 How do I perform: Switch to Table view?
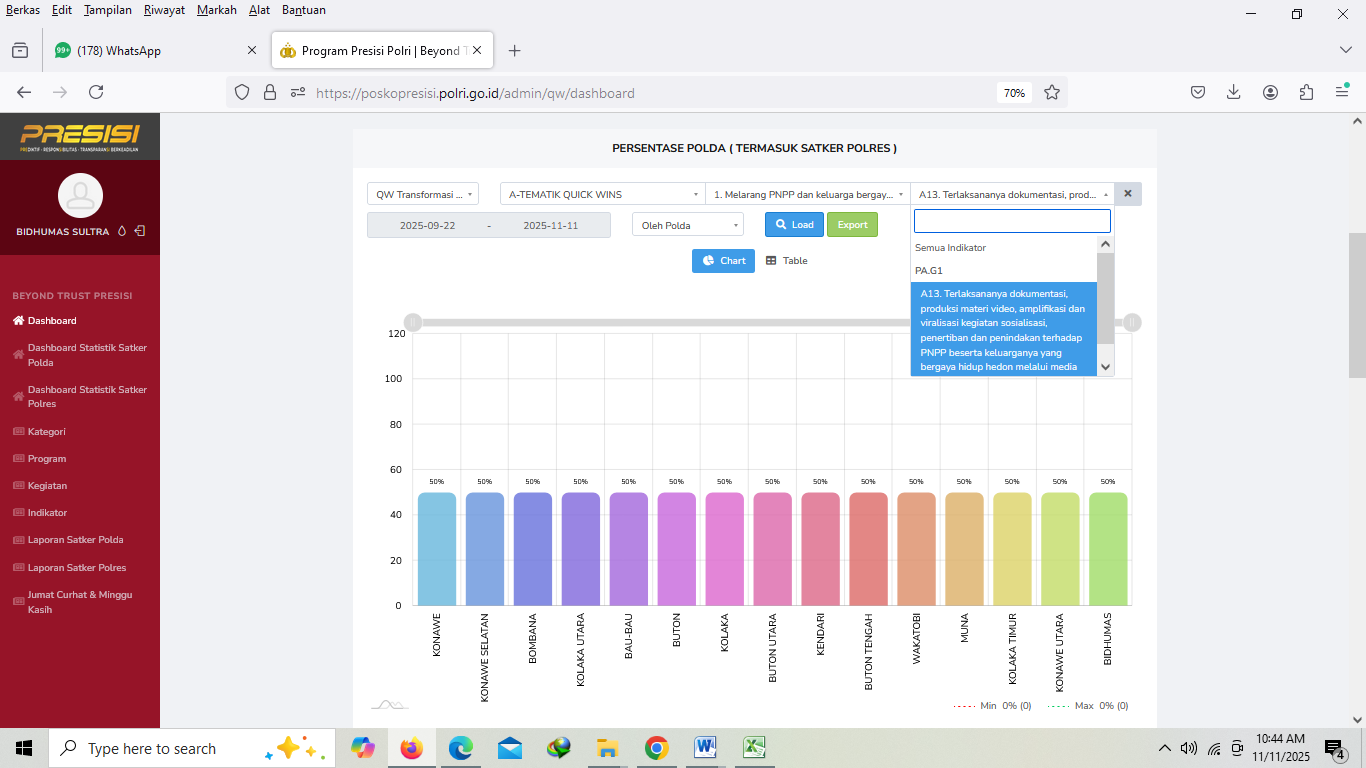point(787,261)
